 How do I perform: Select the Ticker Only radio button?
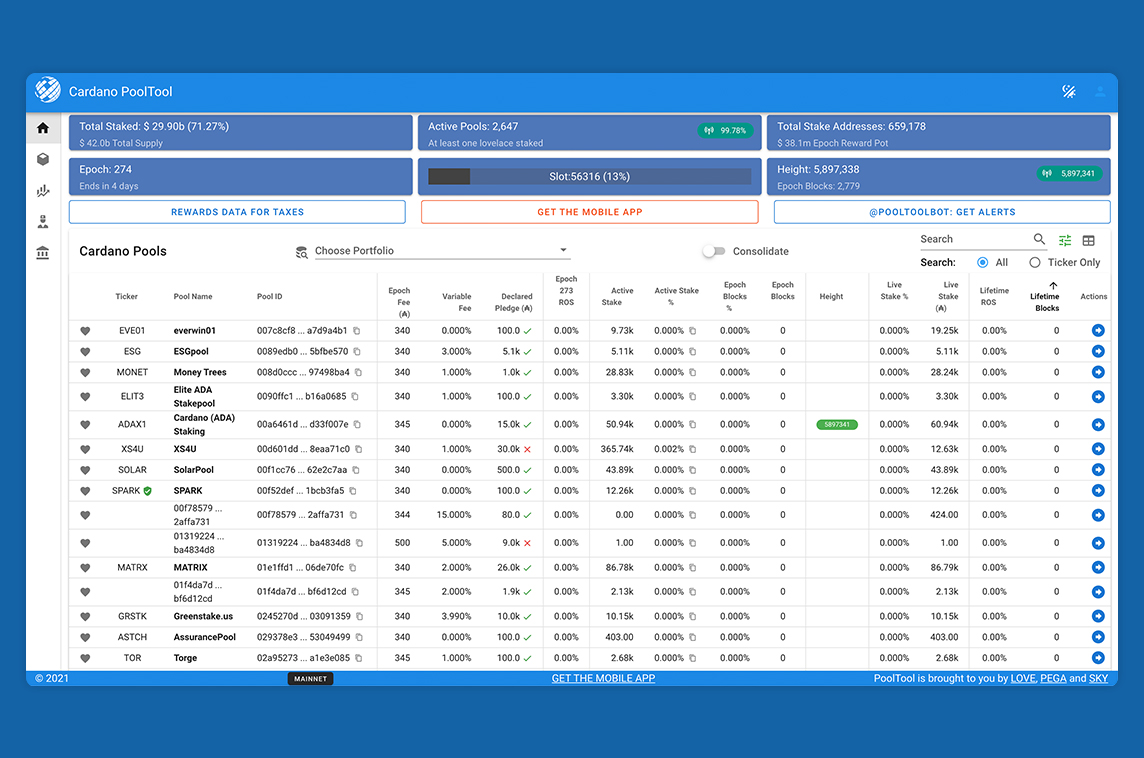coord(1035,262)
